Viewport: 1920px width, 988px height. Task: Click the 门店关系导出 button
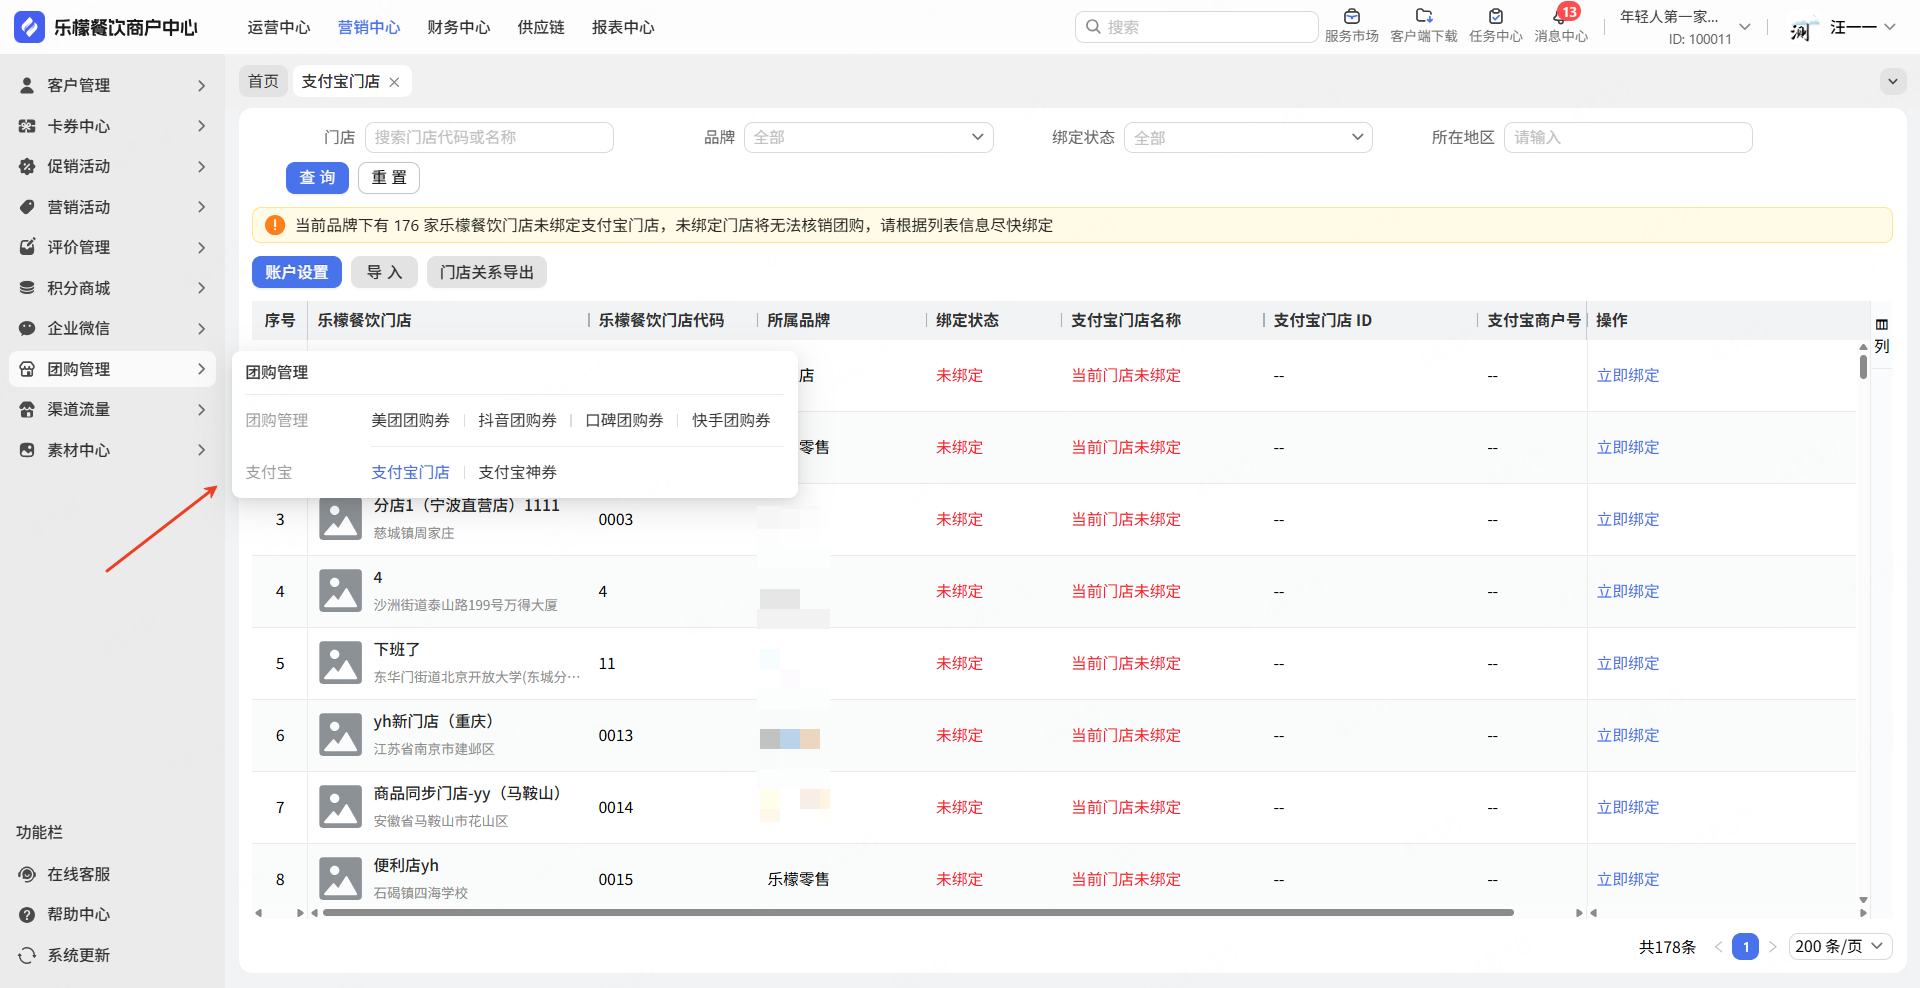[487, 272]
